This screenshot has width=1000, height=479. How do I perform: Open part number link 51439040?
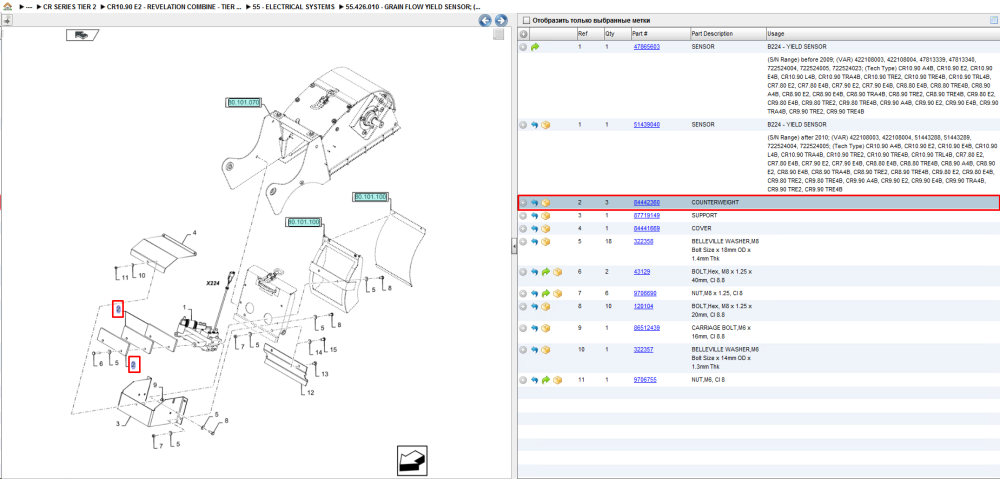tap(646, 125)
